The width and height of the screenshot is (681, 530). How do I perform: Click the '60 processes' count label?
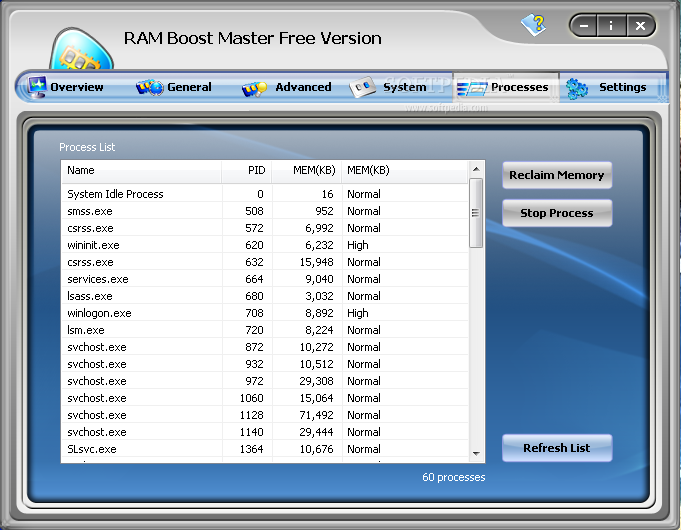(x=453, y=477)
